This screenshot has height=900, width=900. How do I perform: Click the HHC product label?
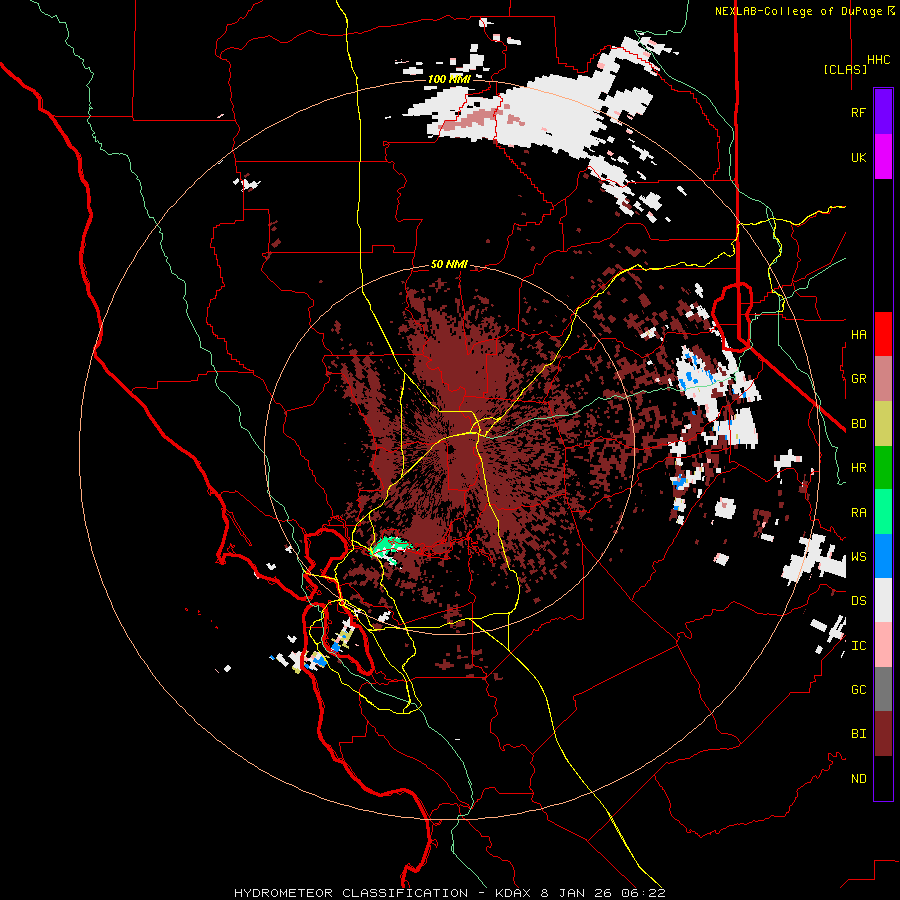click(878, 60)
